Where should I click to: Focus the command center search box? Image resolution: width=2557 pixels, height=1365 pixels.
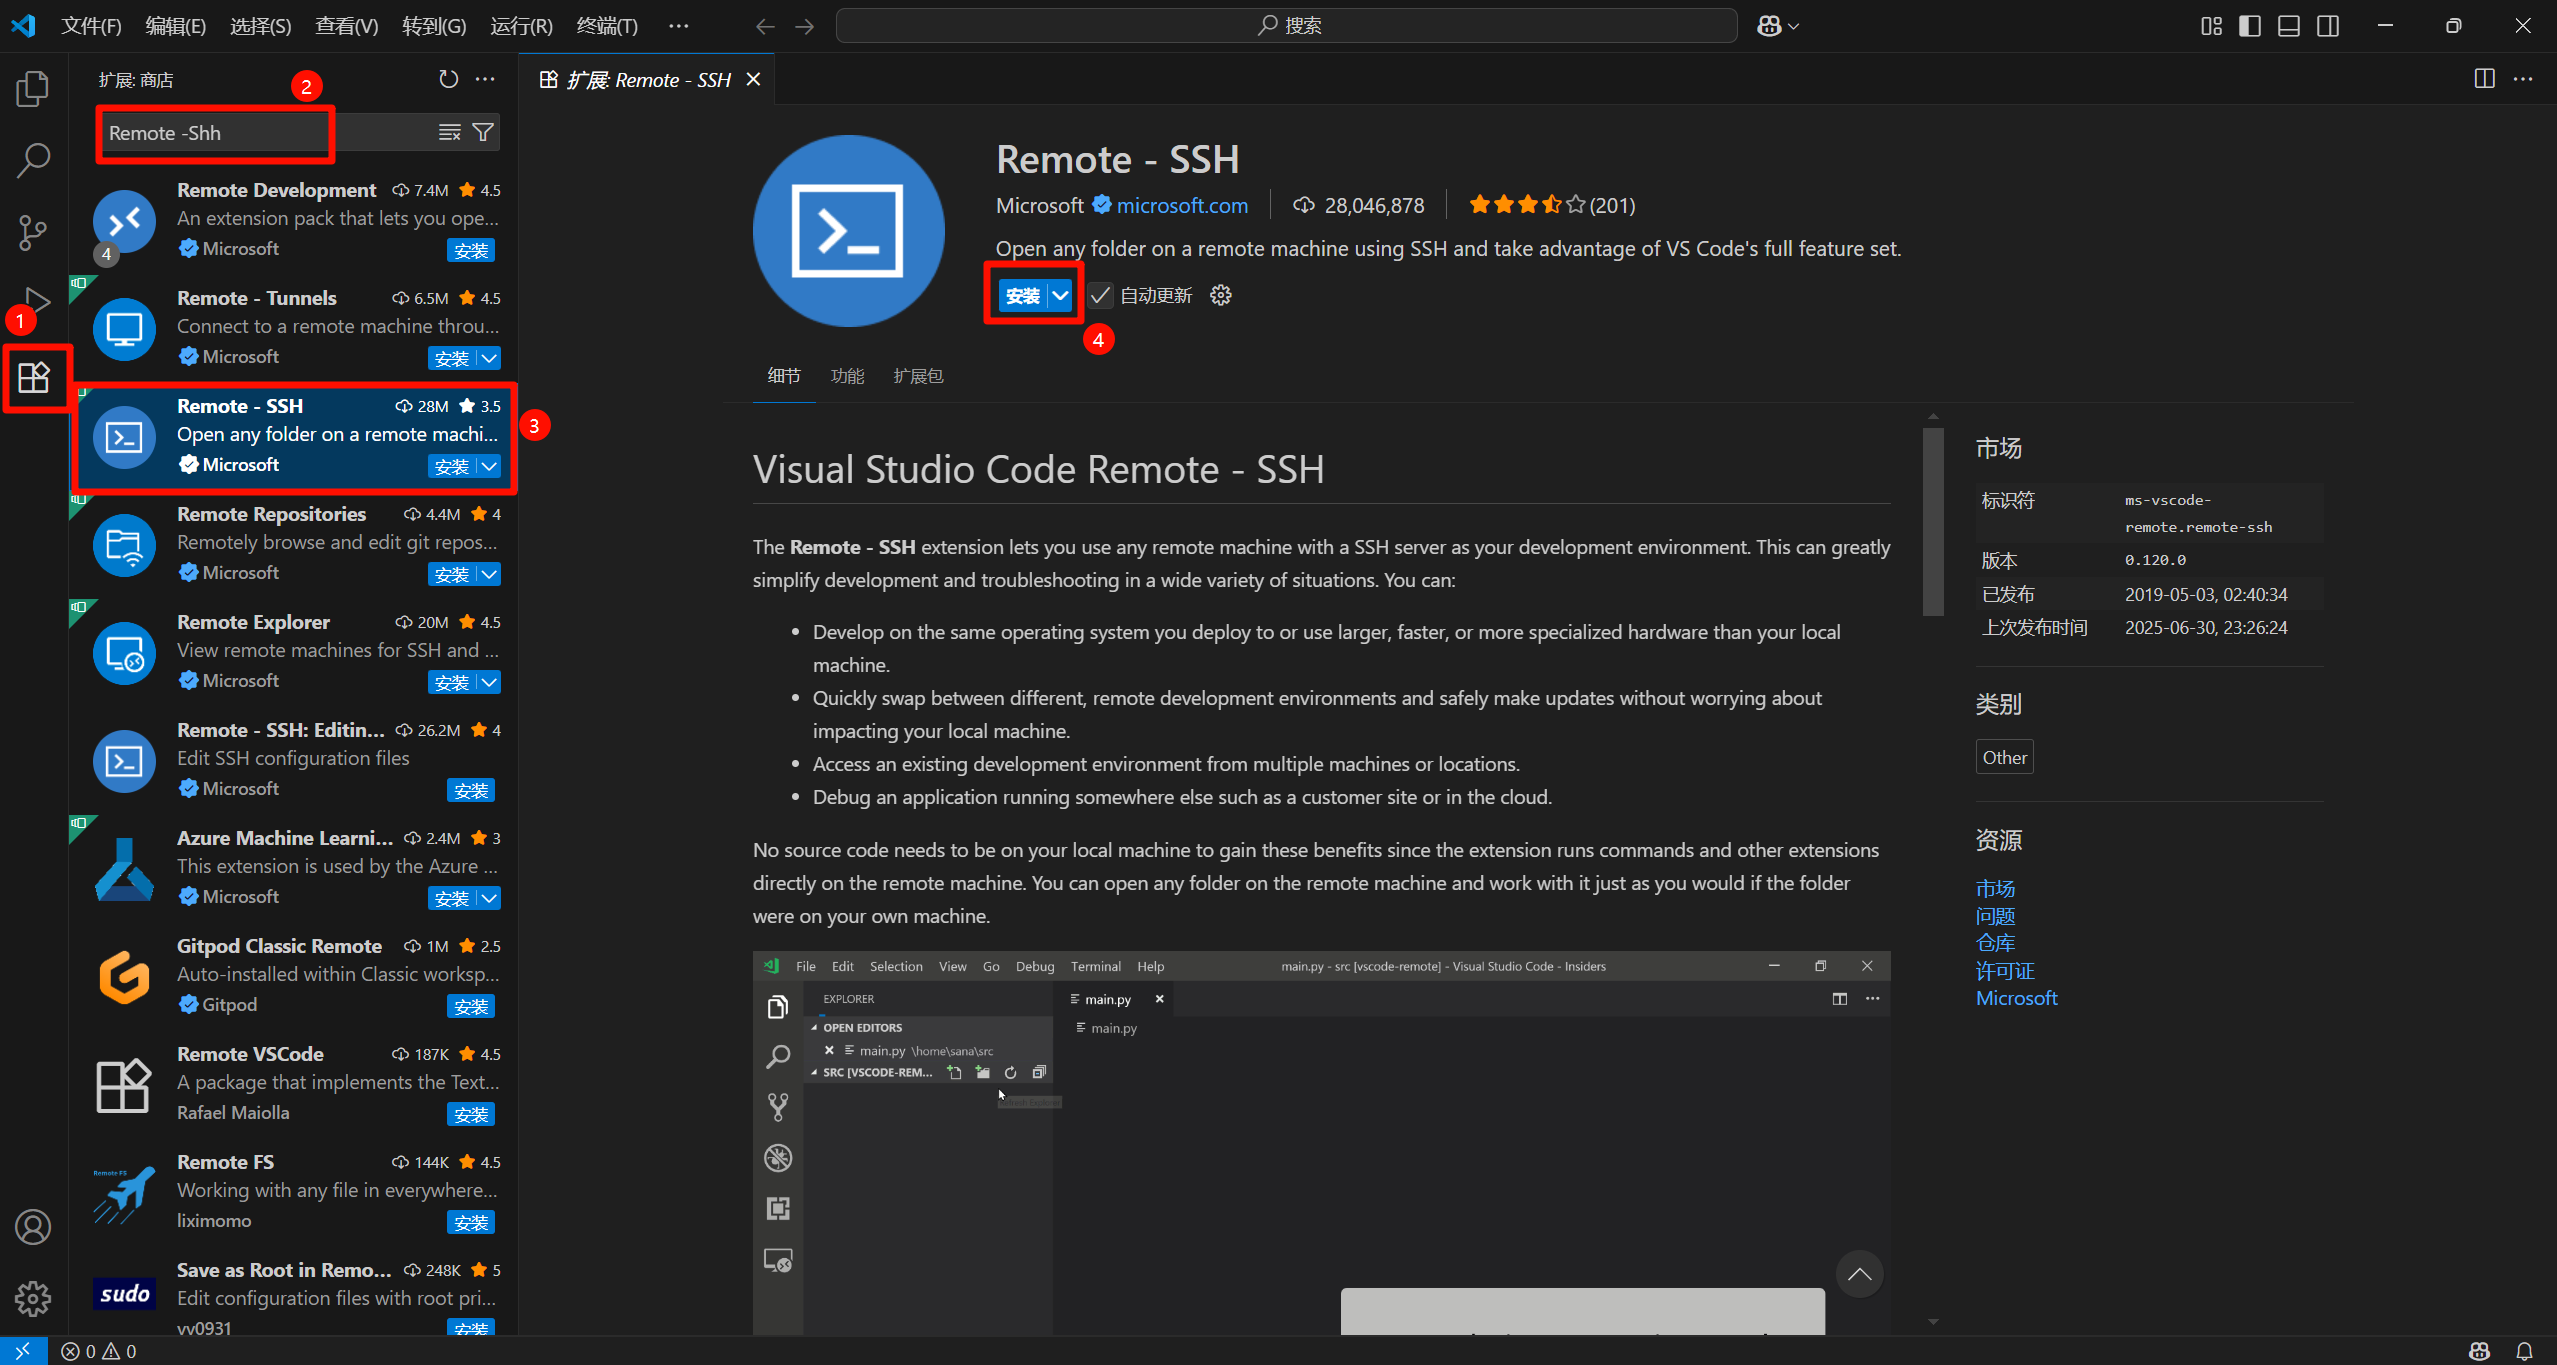tap(1287, 26)
